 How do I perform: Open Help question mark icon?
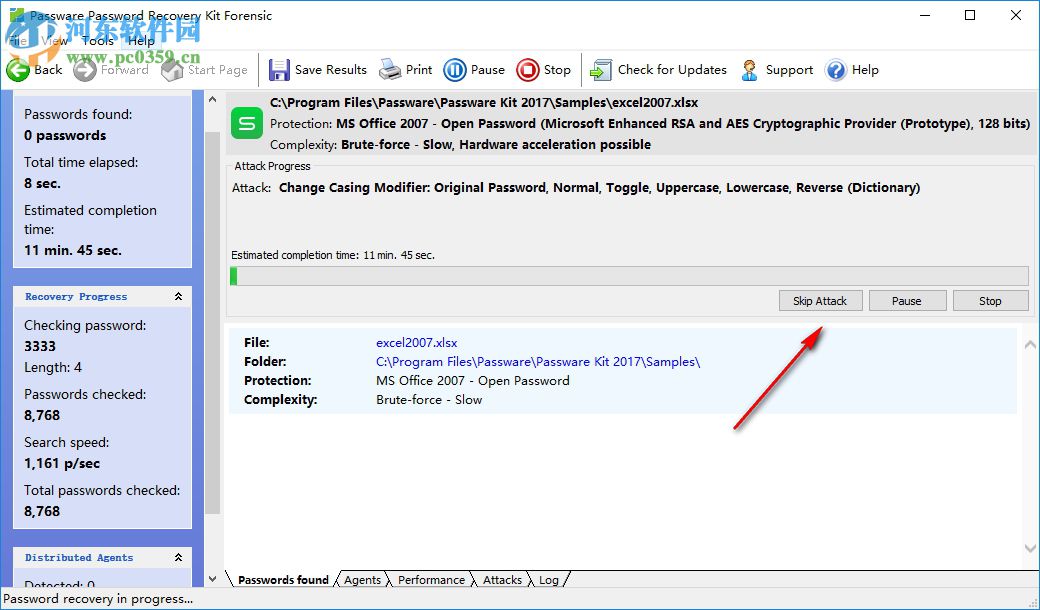tap(836, 70)
